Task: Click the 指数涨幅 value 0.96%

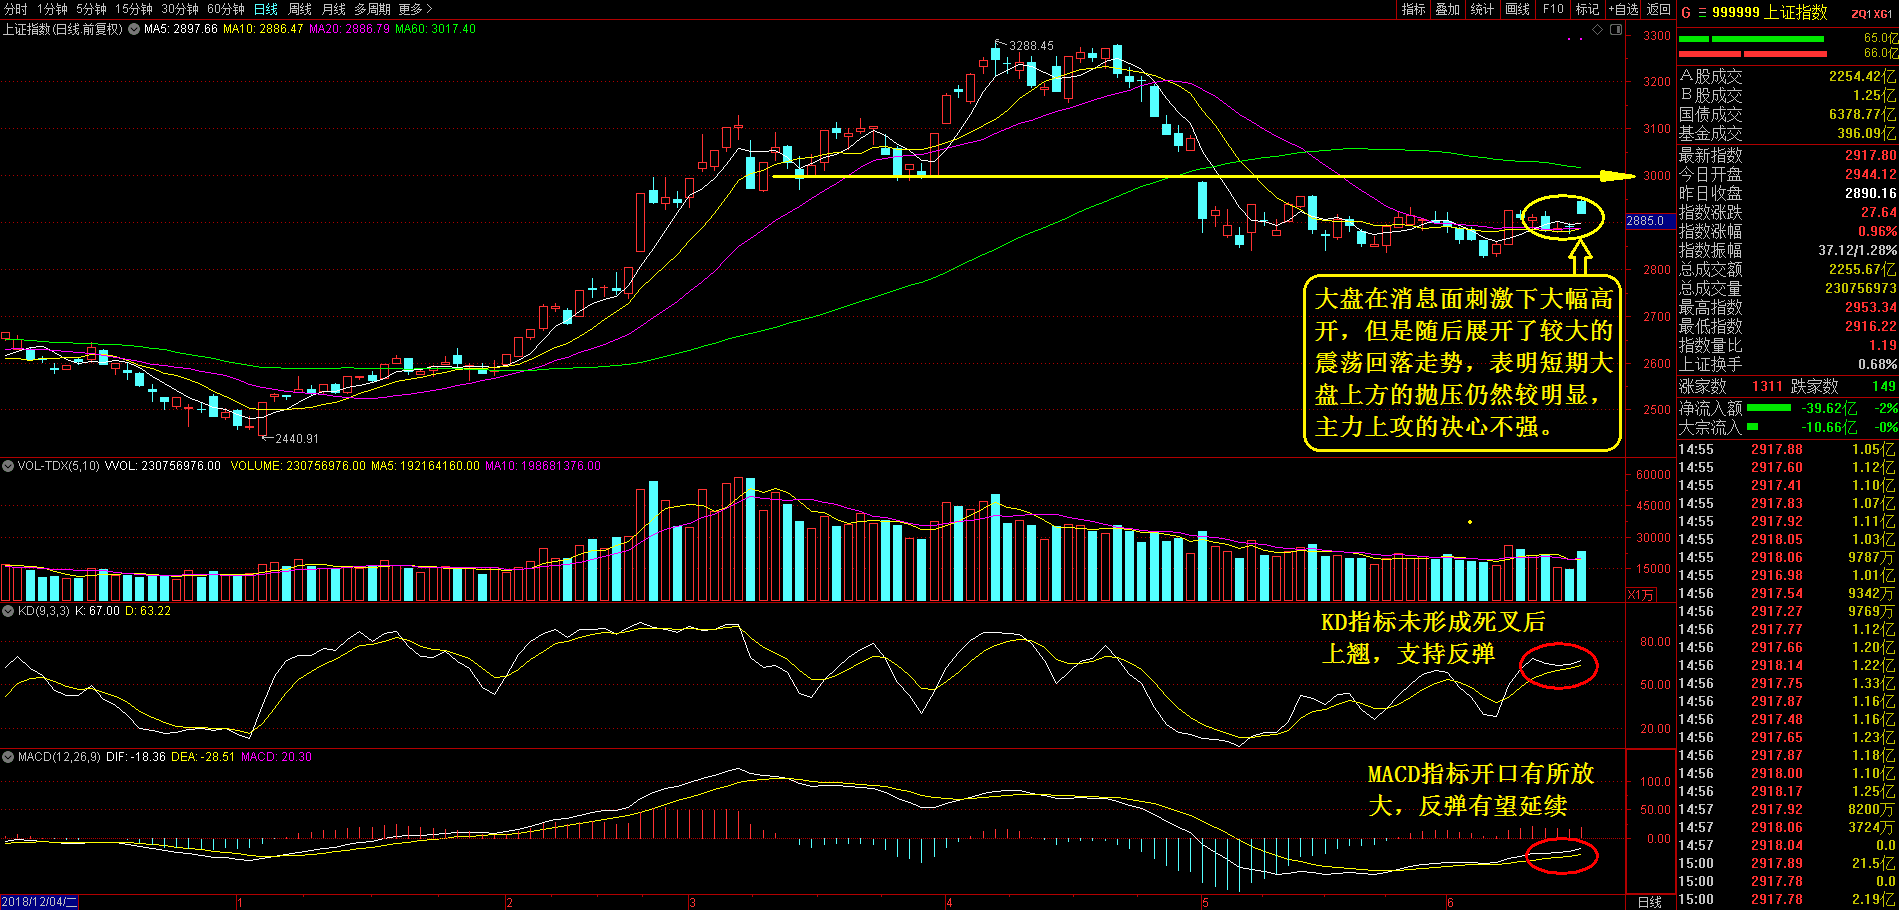Action: click(x=1877, y=231)
